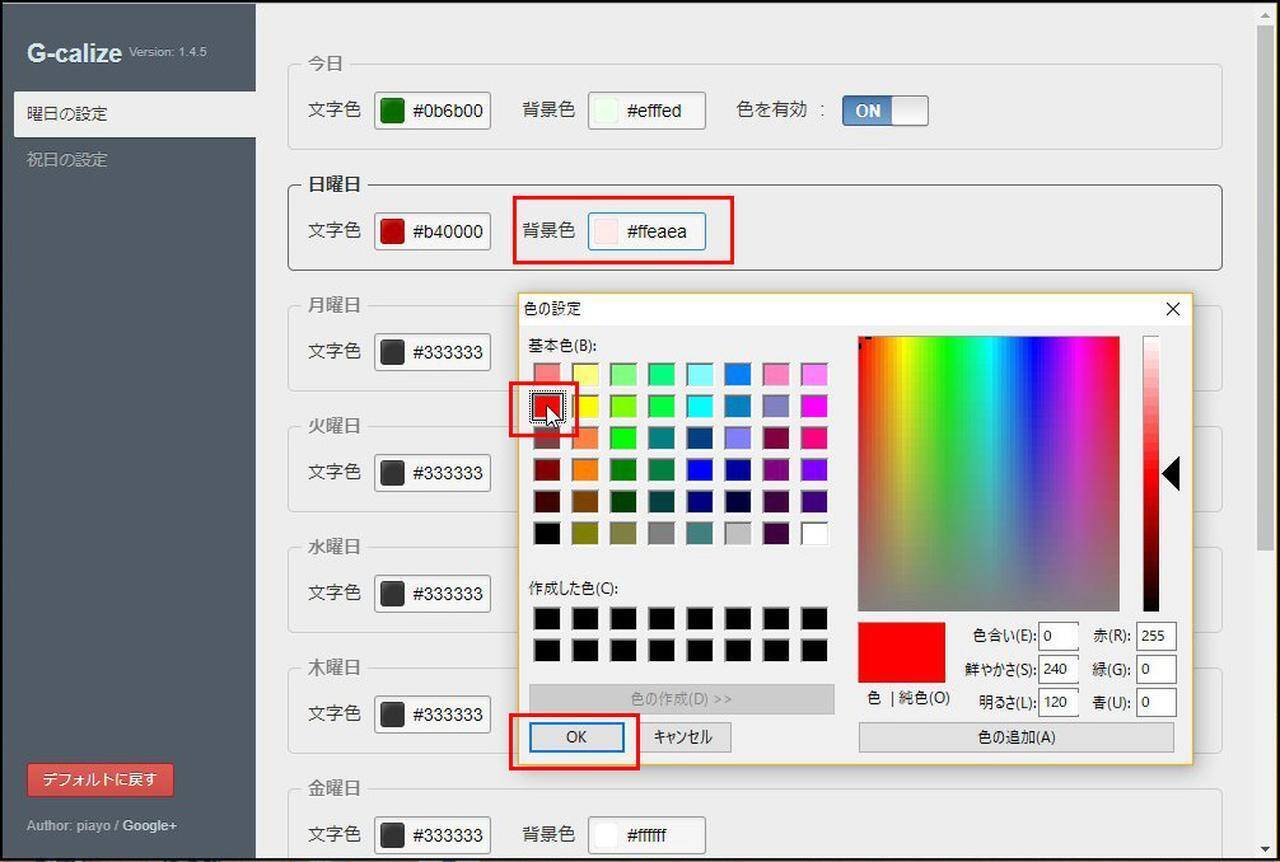Click the 色合い(E) hue input field
Screen dimensions: 1280x862
click(1058, 636)
